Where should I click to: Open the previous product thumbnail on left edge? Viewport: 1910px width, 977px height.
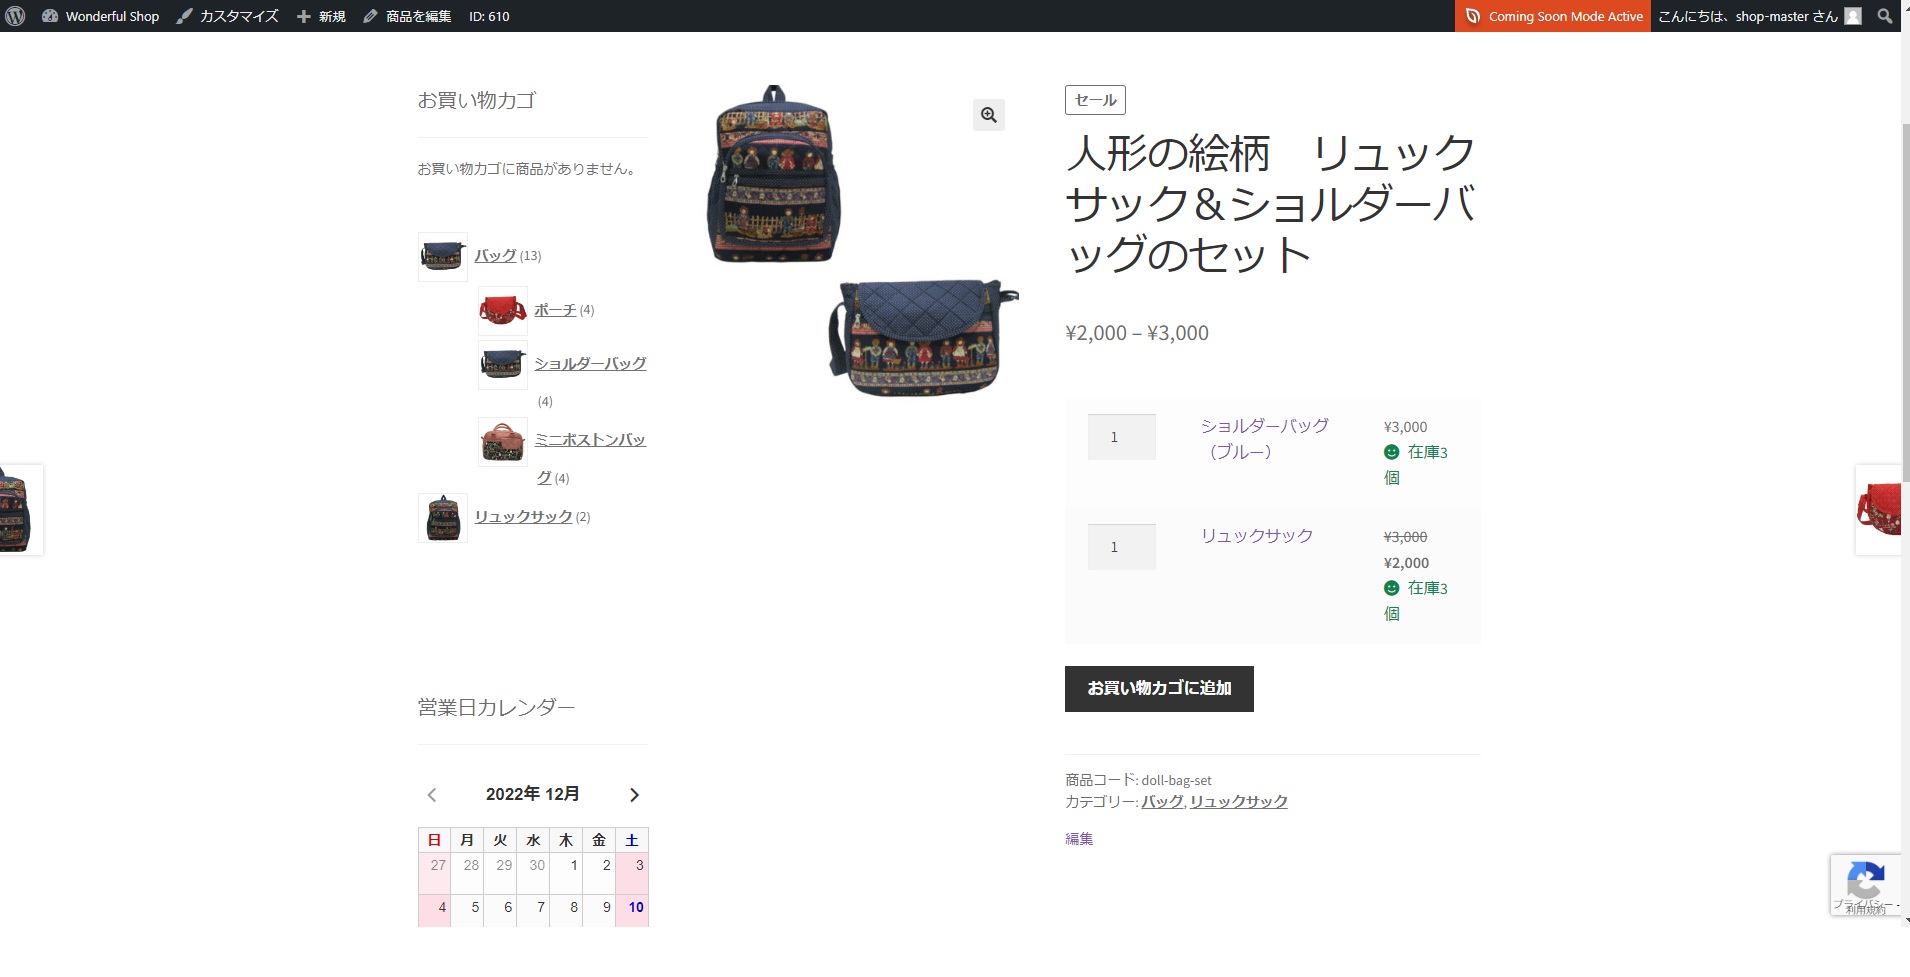(x=20, y=510)
